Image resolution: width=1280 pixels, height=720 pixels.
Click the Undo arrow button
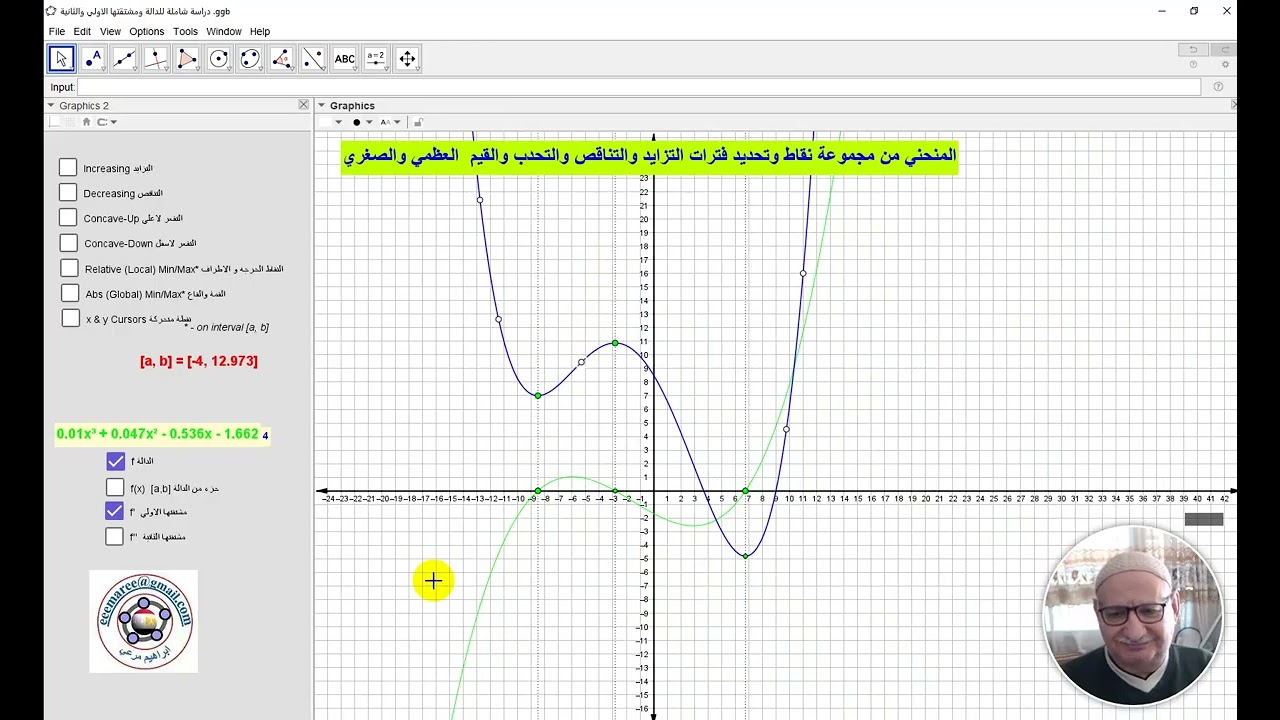[1193, 50]
